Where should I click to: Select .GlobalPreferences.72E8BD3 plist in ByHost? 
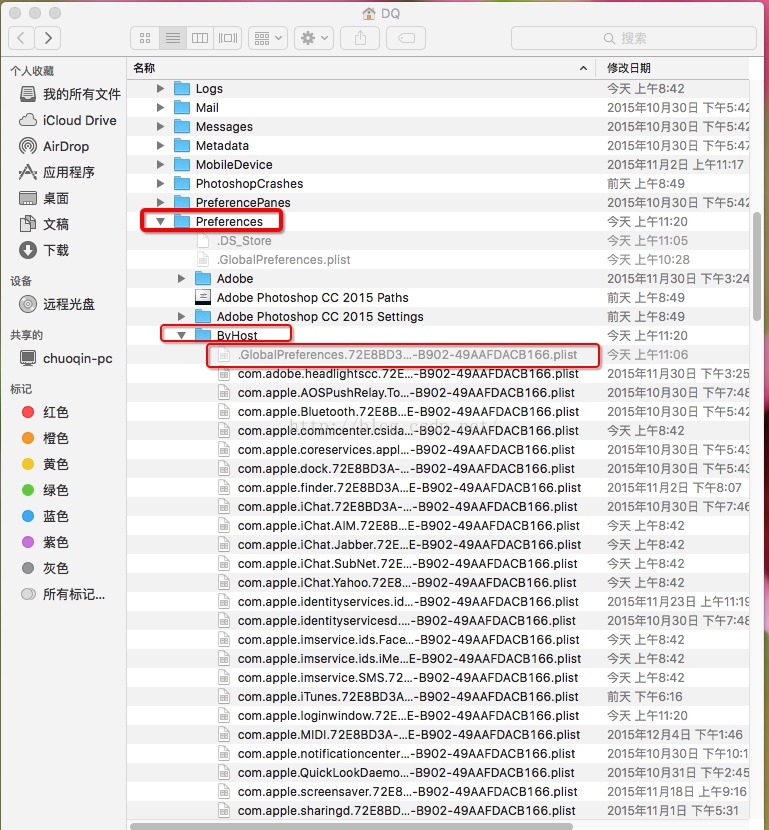click(408, 355)
